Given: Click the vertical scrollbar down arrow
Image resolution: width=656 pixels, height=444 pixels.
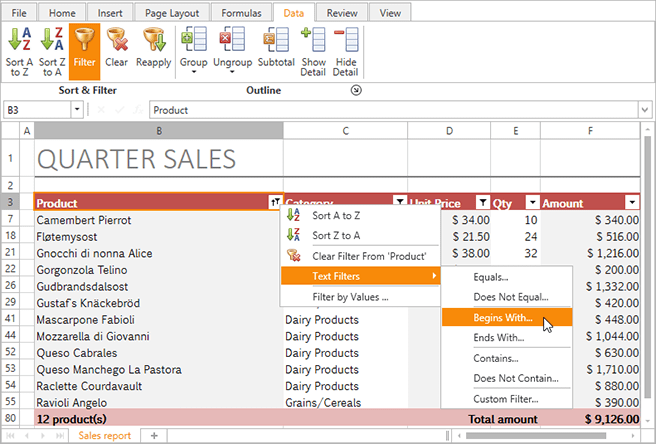Looking at the screenshot, I should click(x=648, y=421).
